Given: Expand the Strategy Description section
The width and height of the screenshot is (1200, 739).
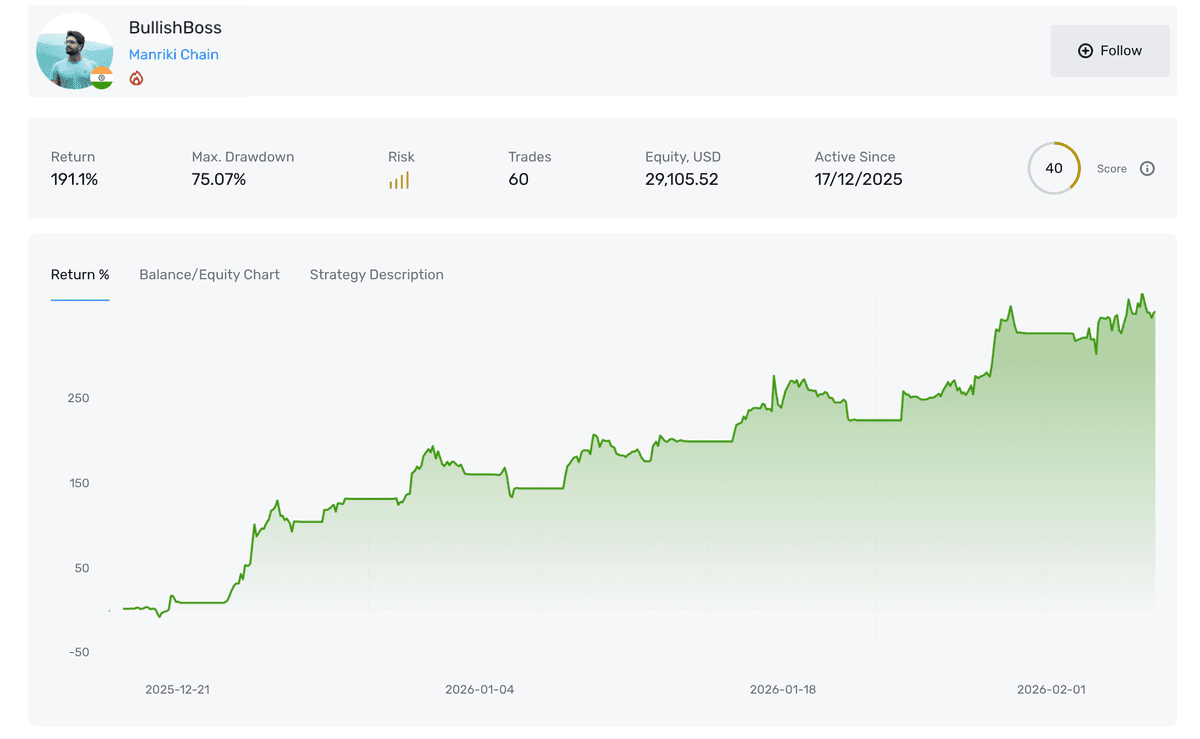Looking at the screenshot, I should (376, 274).
